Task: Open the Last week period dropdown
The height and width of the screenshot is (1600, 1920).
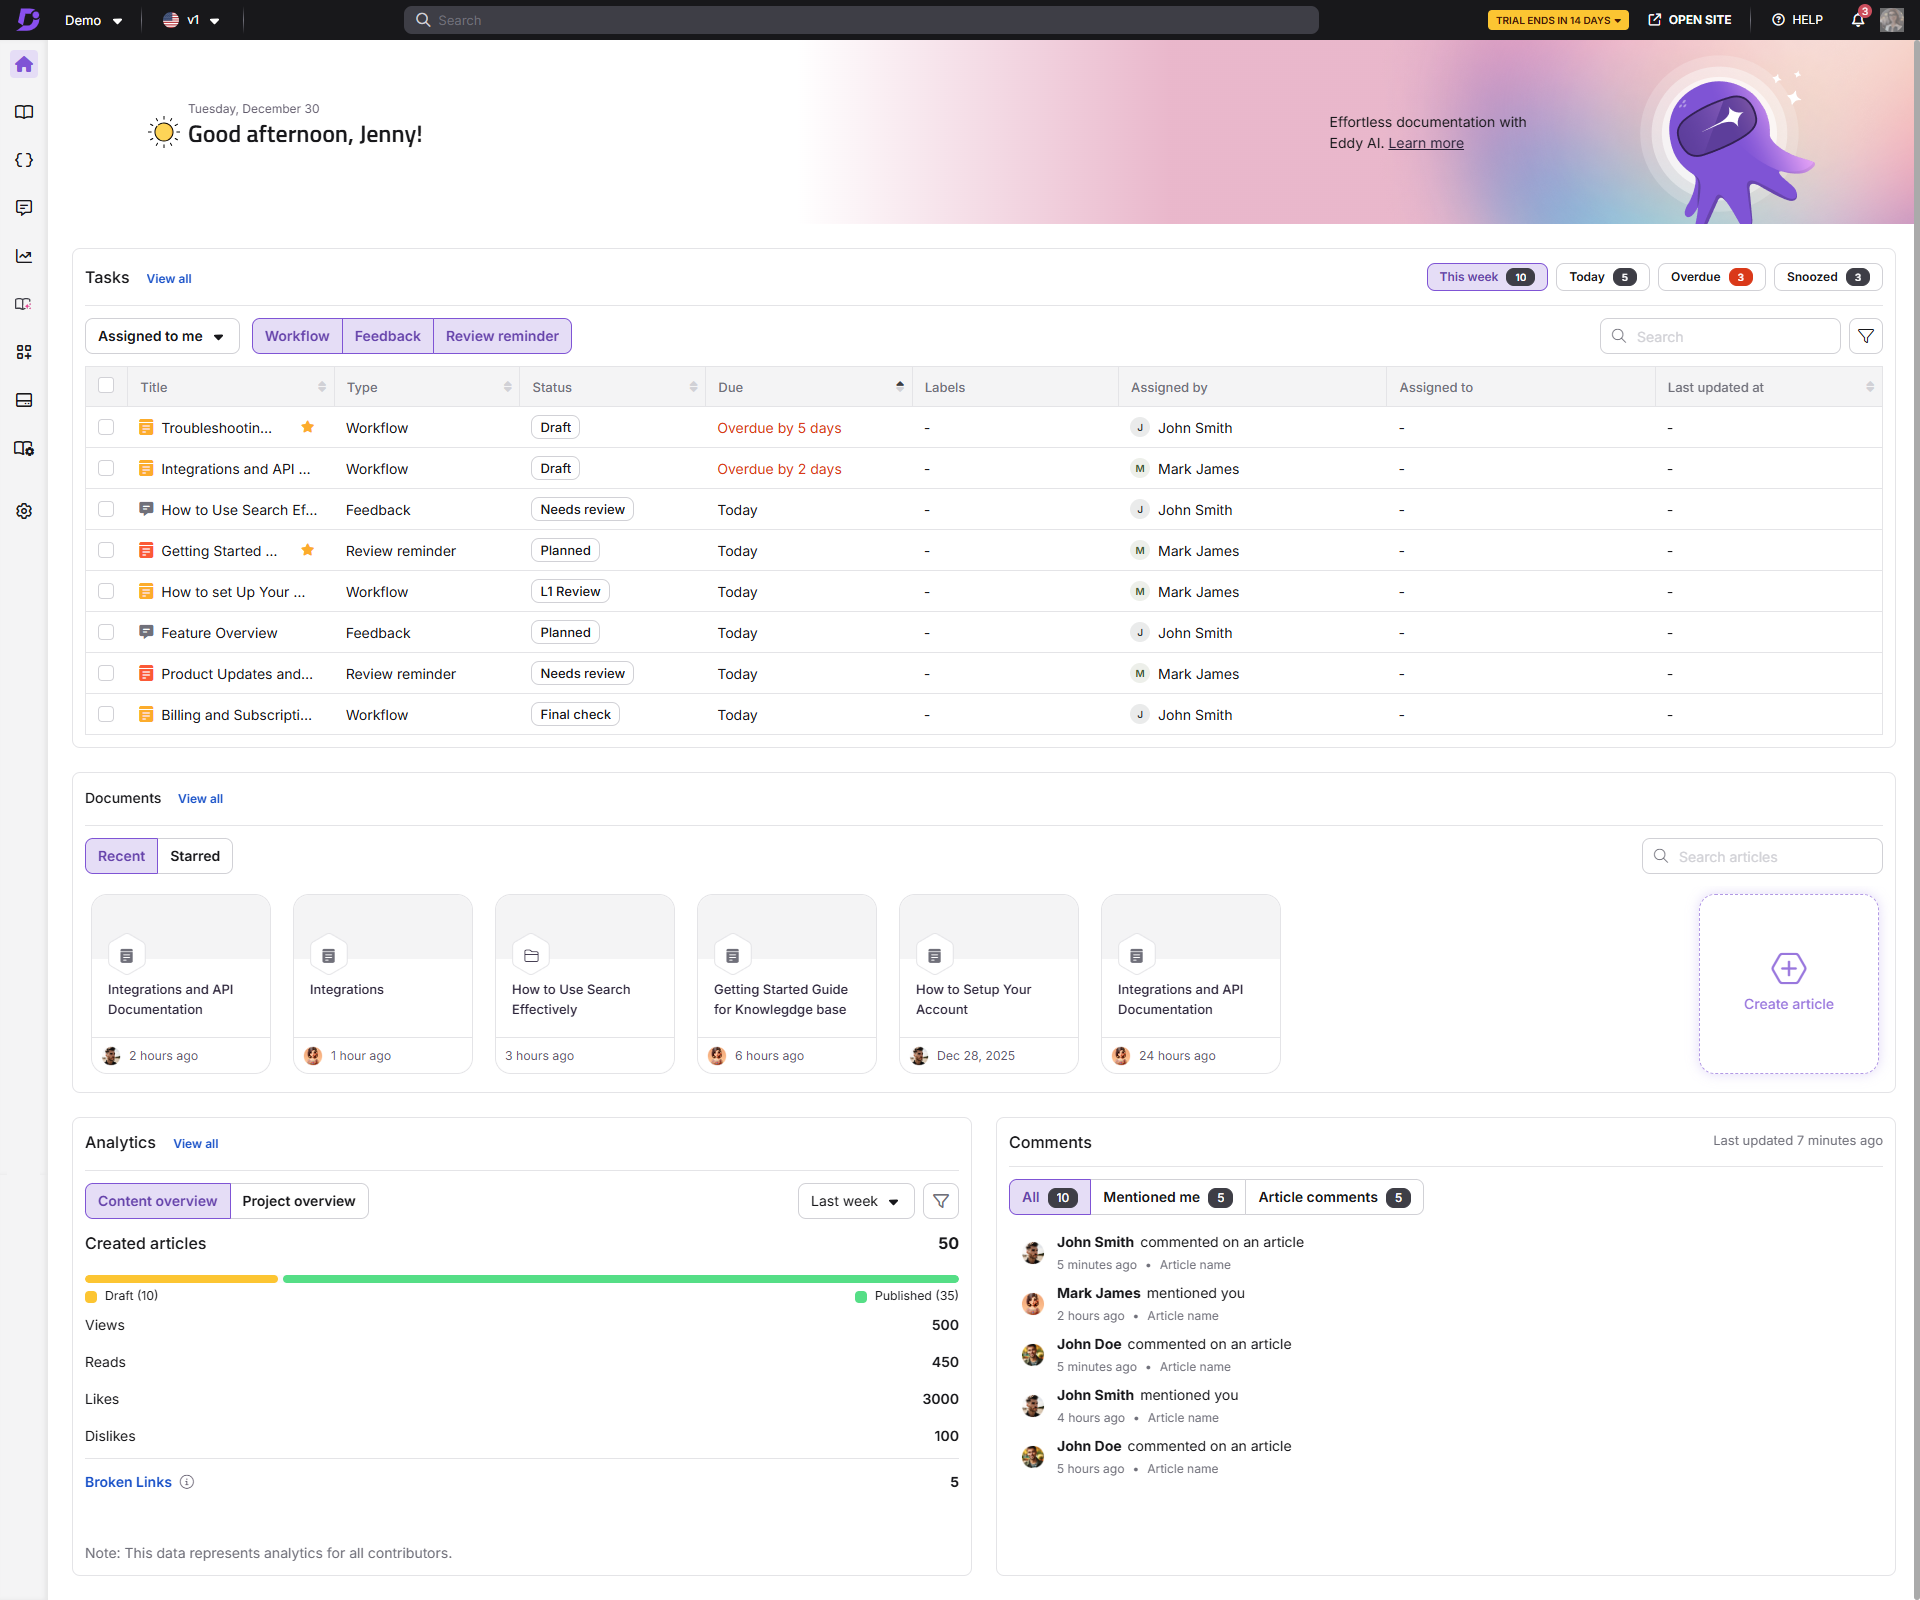Action: (x=855, y=1201)
